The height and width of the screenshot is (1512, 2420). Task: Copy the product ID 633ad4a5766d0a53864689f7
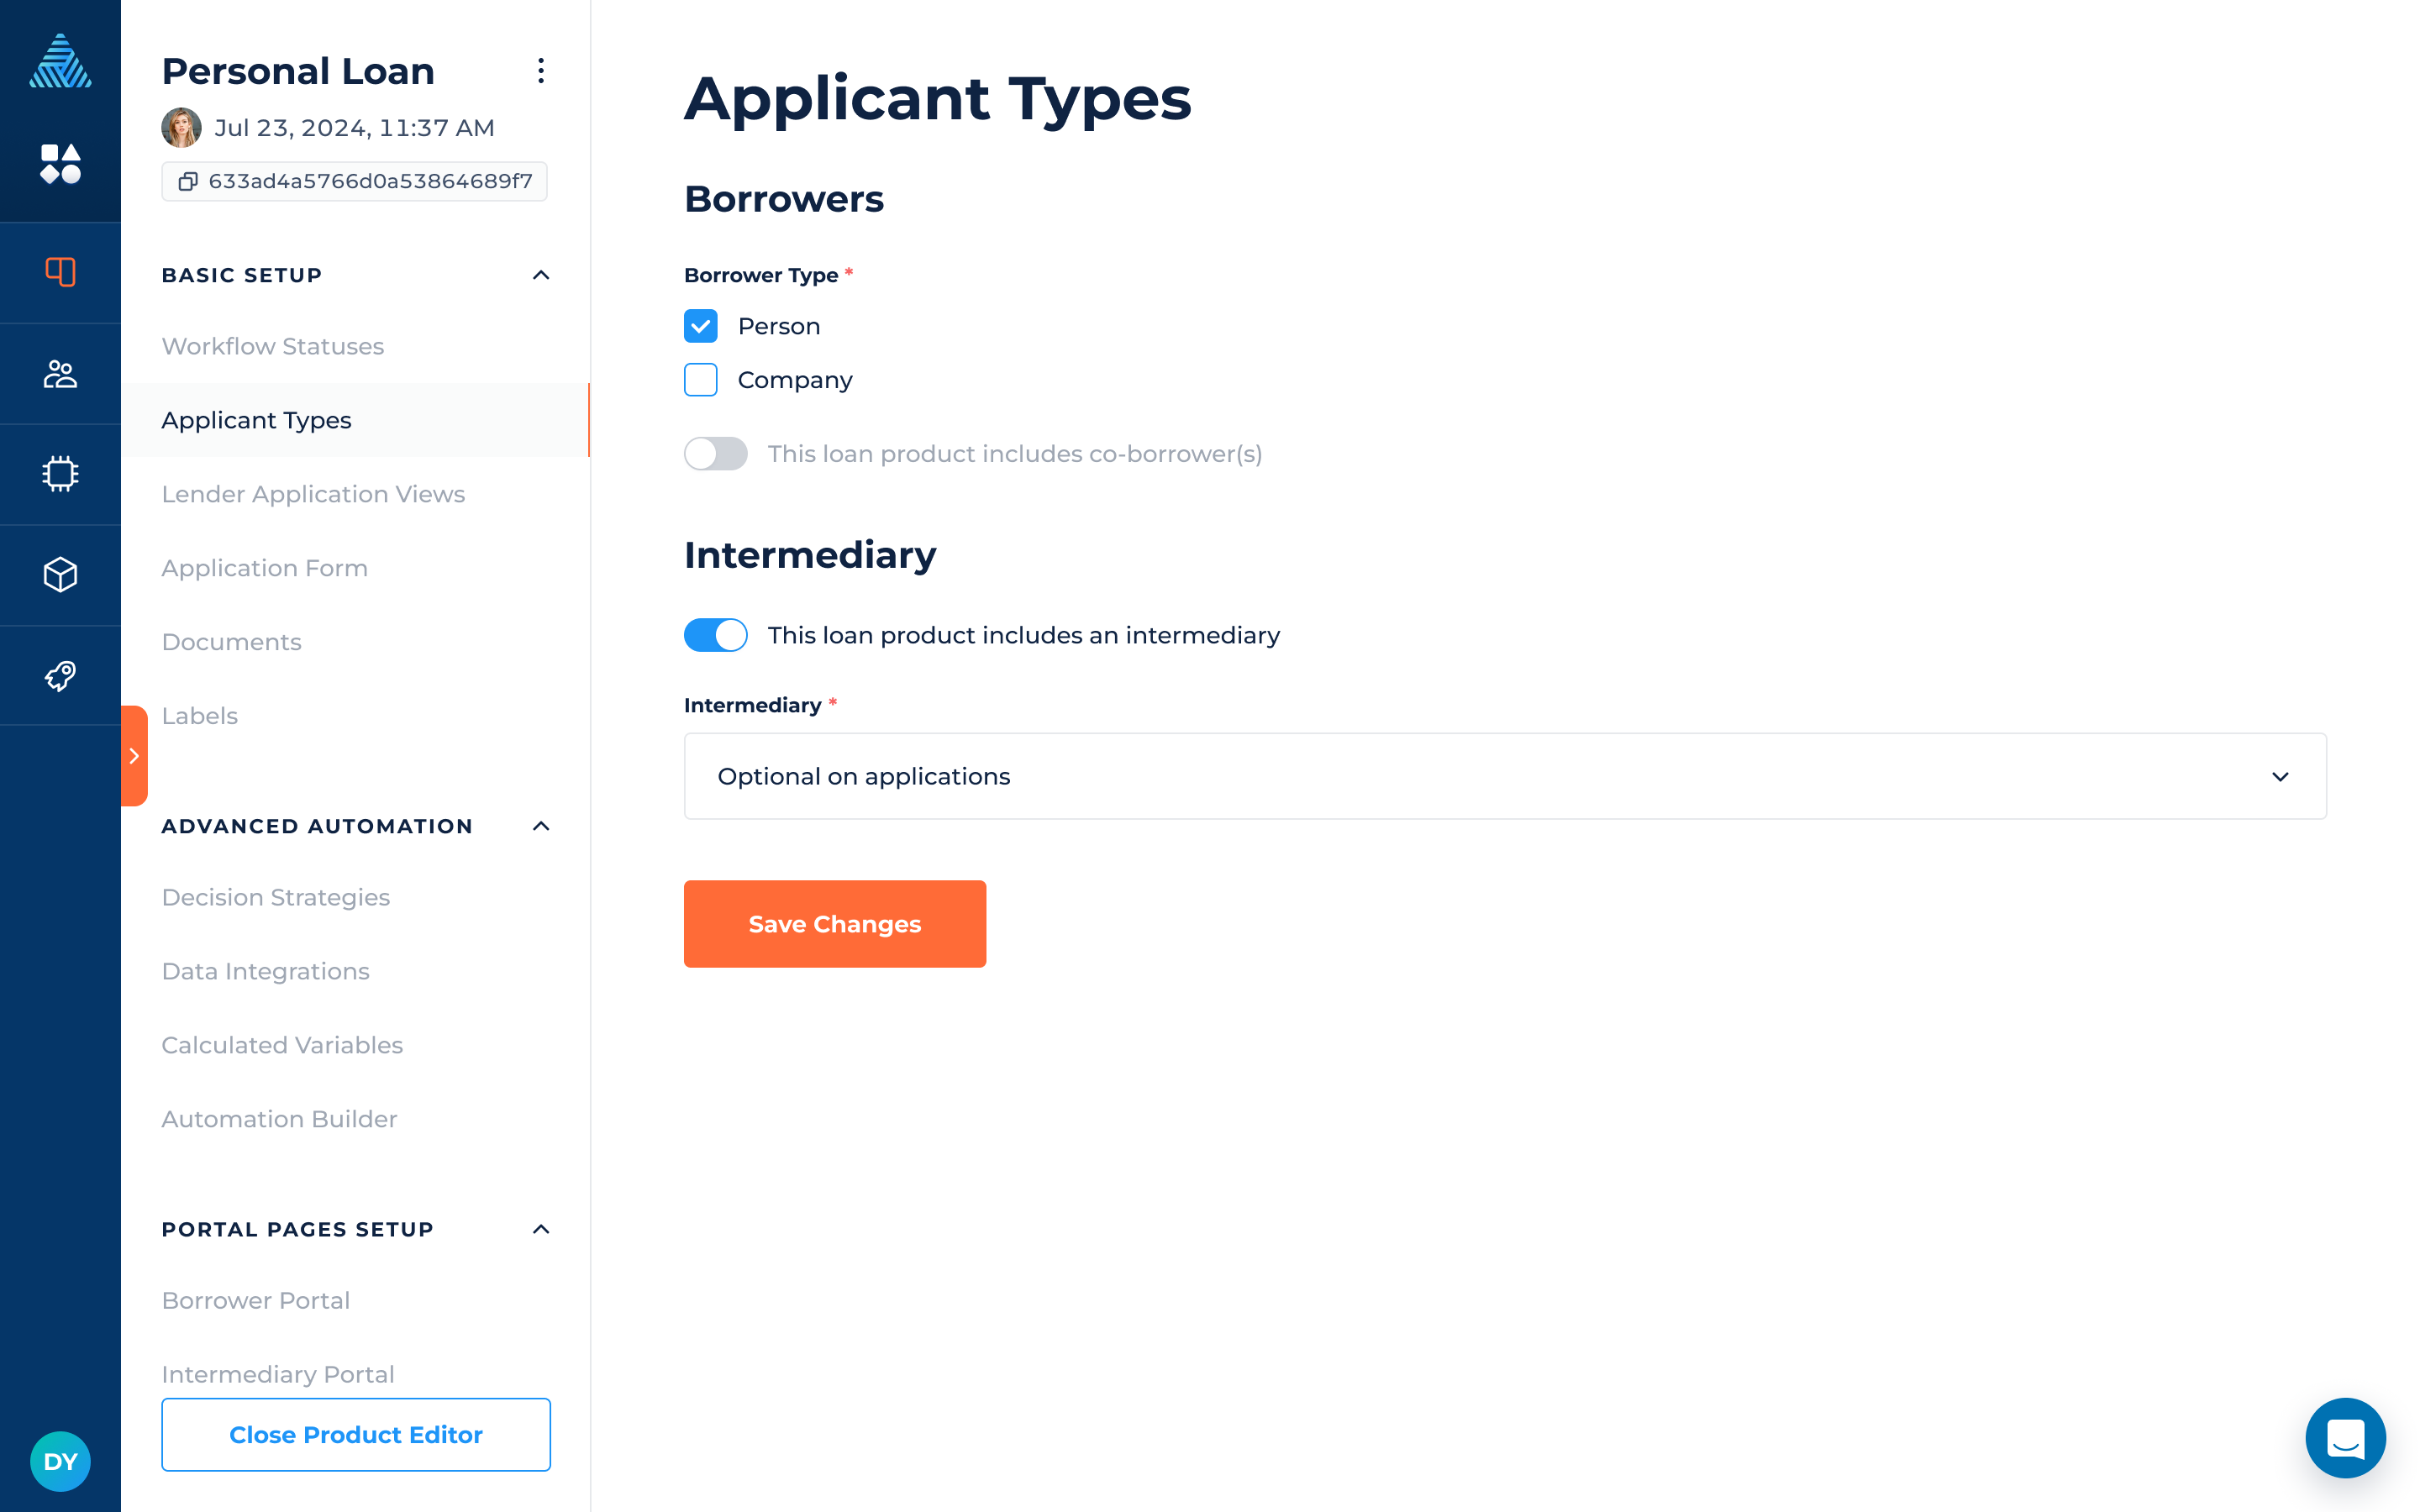click(x=188, y=182)
